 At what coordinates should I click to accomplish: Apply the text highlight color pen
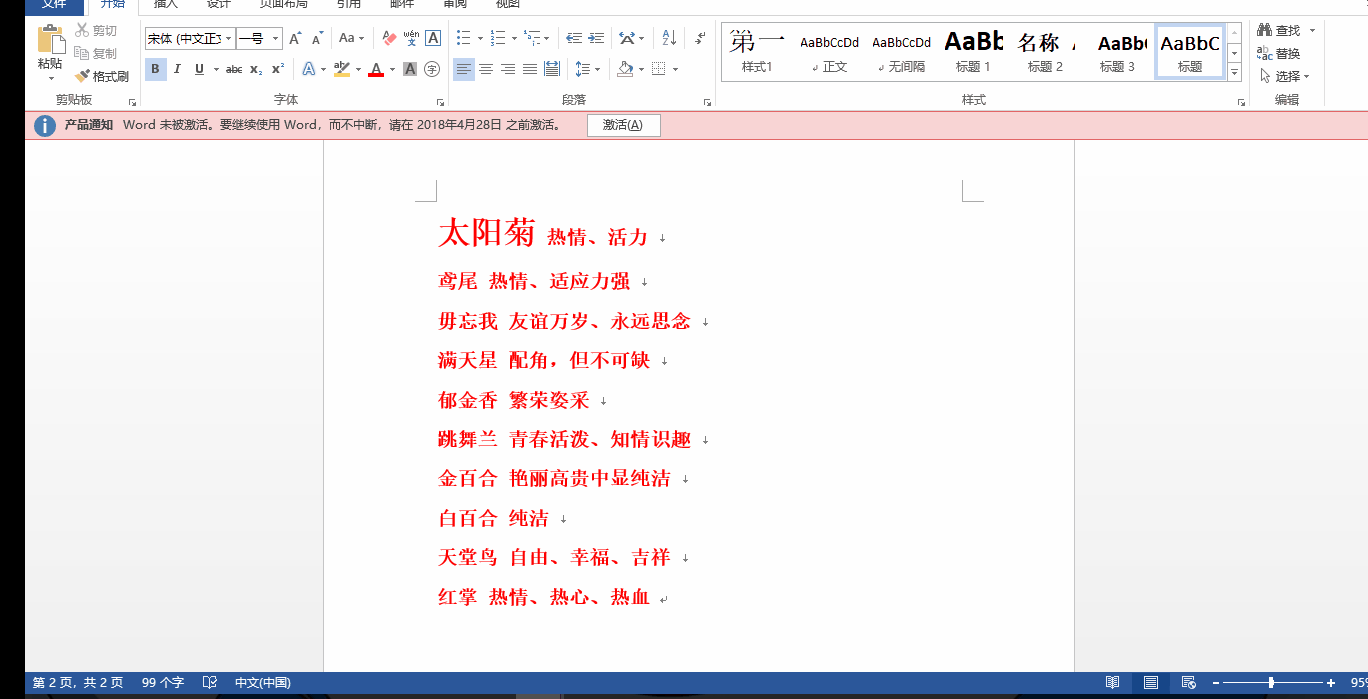[x=341, y=69]
